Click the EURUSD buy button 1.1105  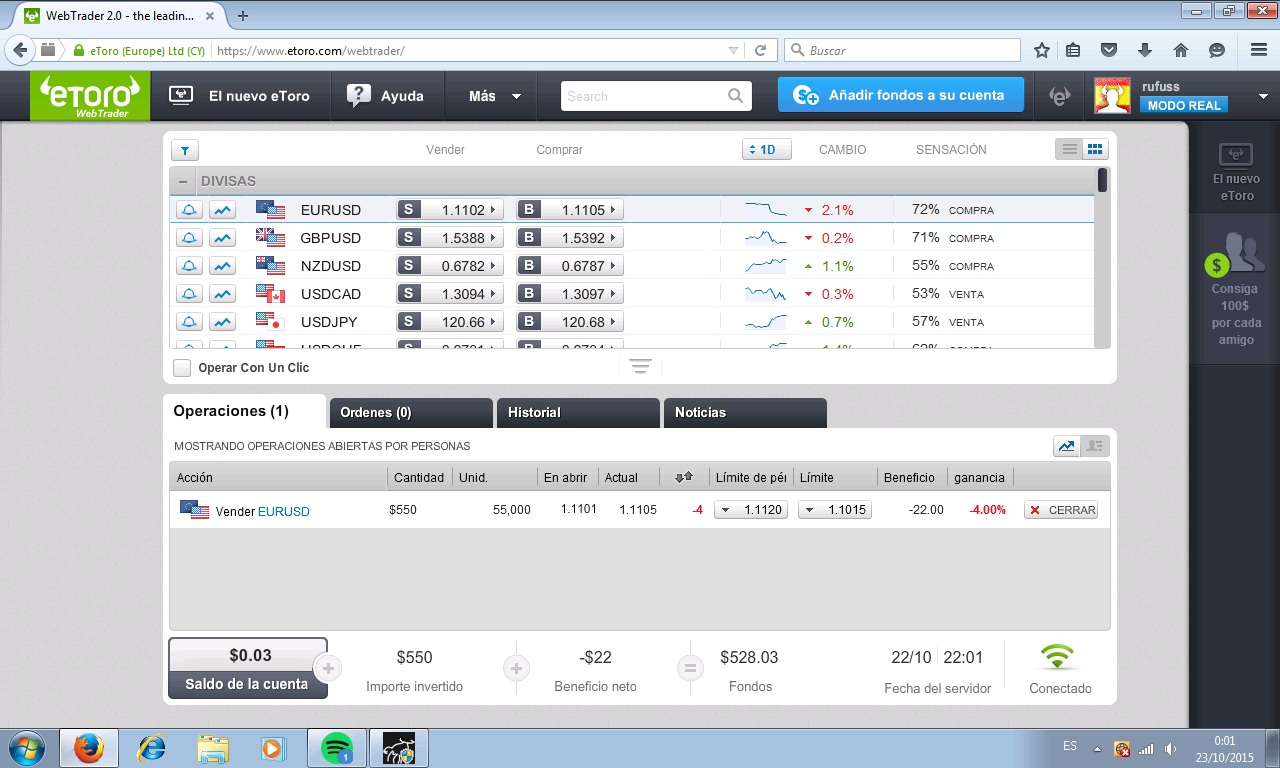(570, 210)
